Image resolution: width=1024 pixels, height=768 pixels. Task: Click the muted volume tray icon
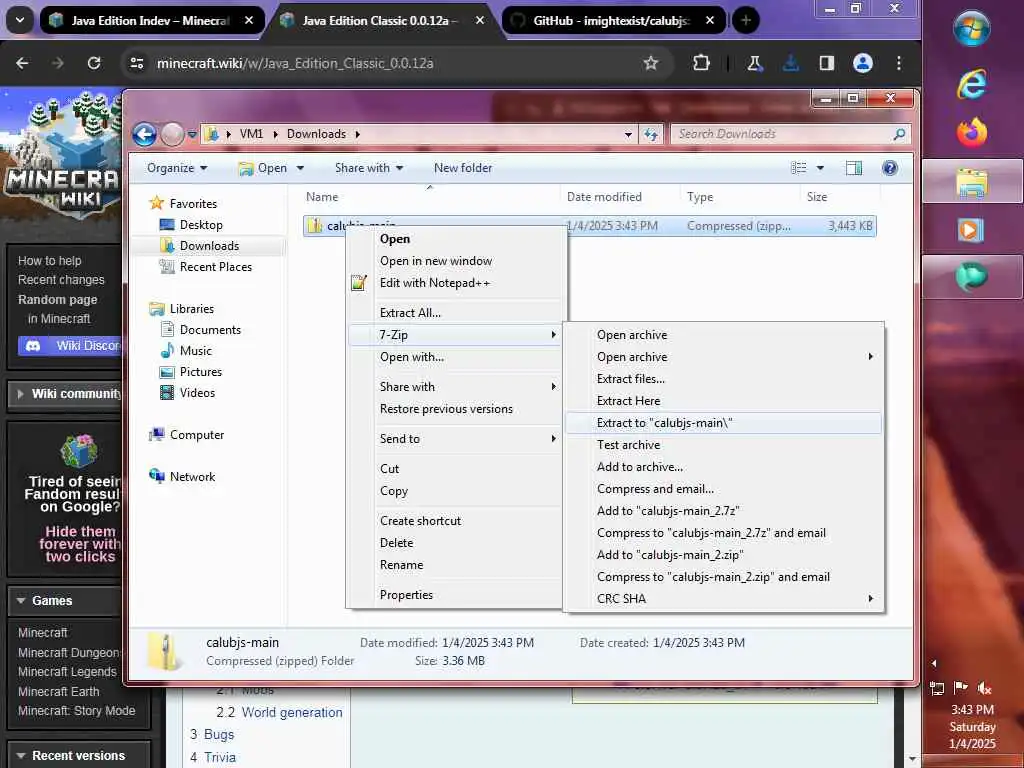click(x=984, y=688)
